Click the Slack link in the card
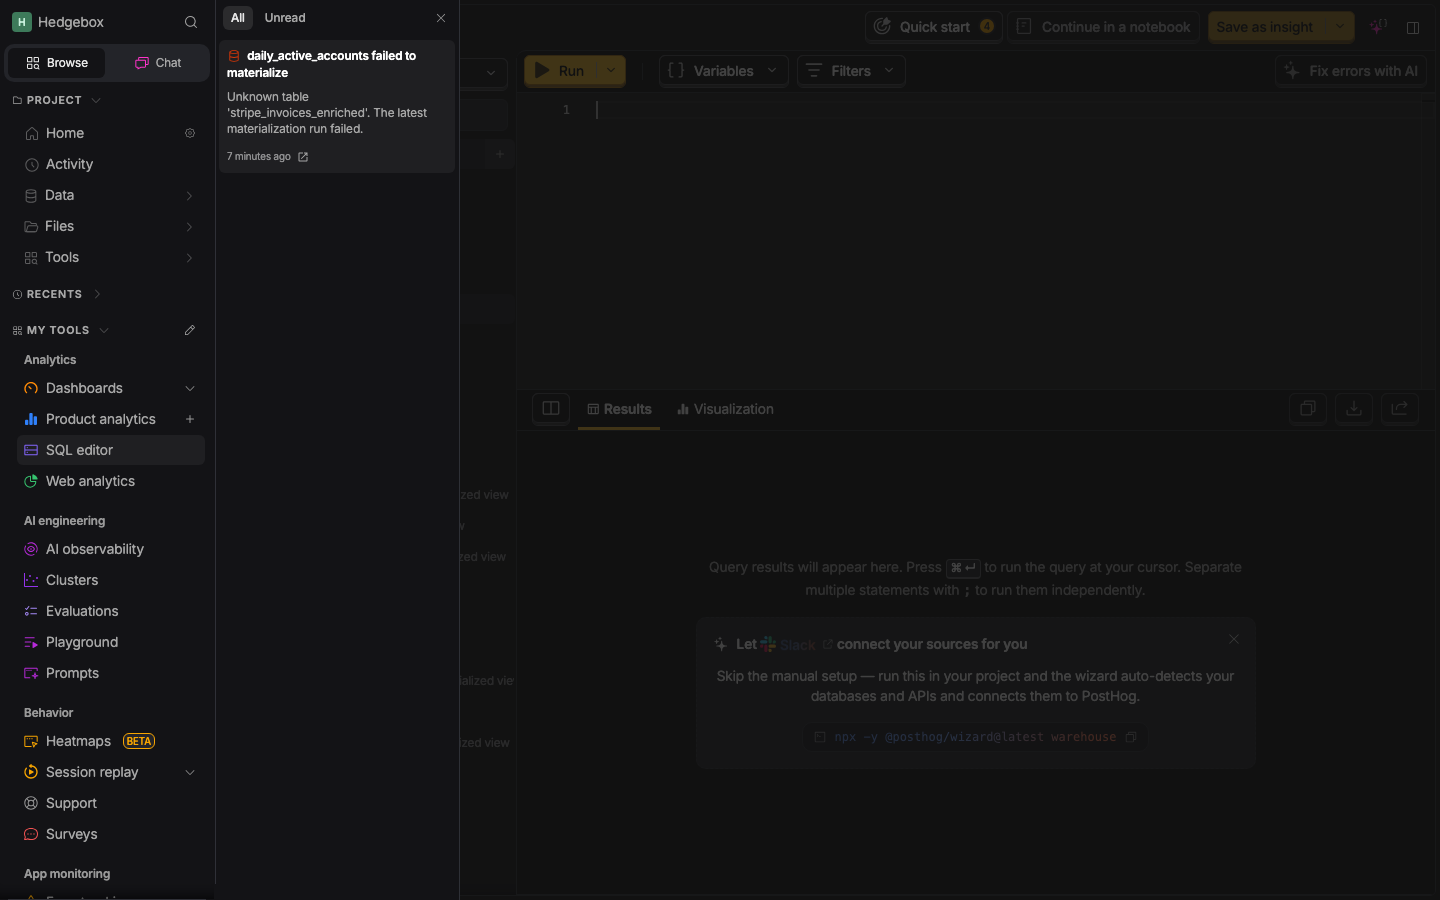 [x=797, y=644]
